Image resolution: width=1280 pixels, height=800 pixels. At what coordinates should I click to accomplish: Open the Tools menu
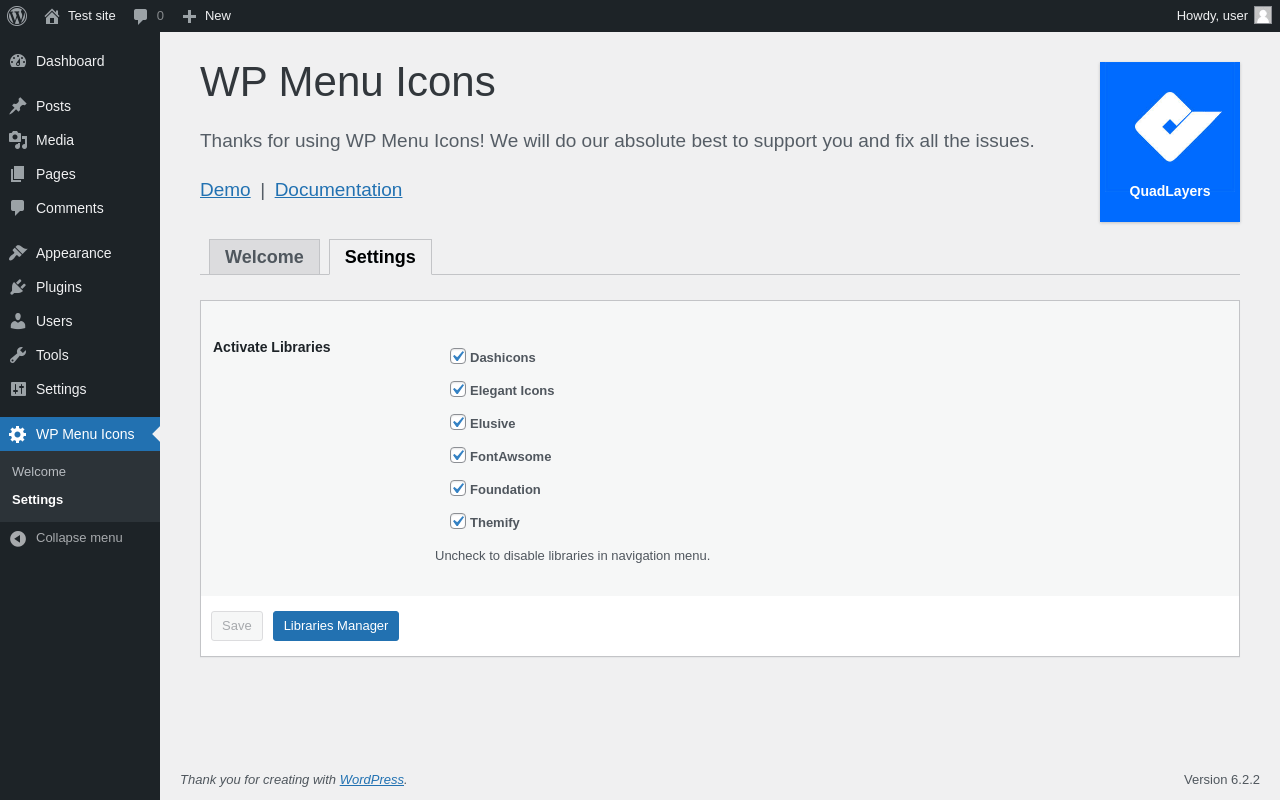80,355
